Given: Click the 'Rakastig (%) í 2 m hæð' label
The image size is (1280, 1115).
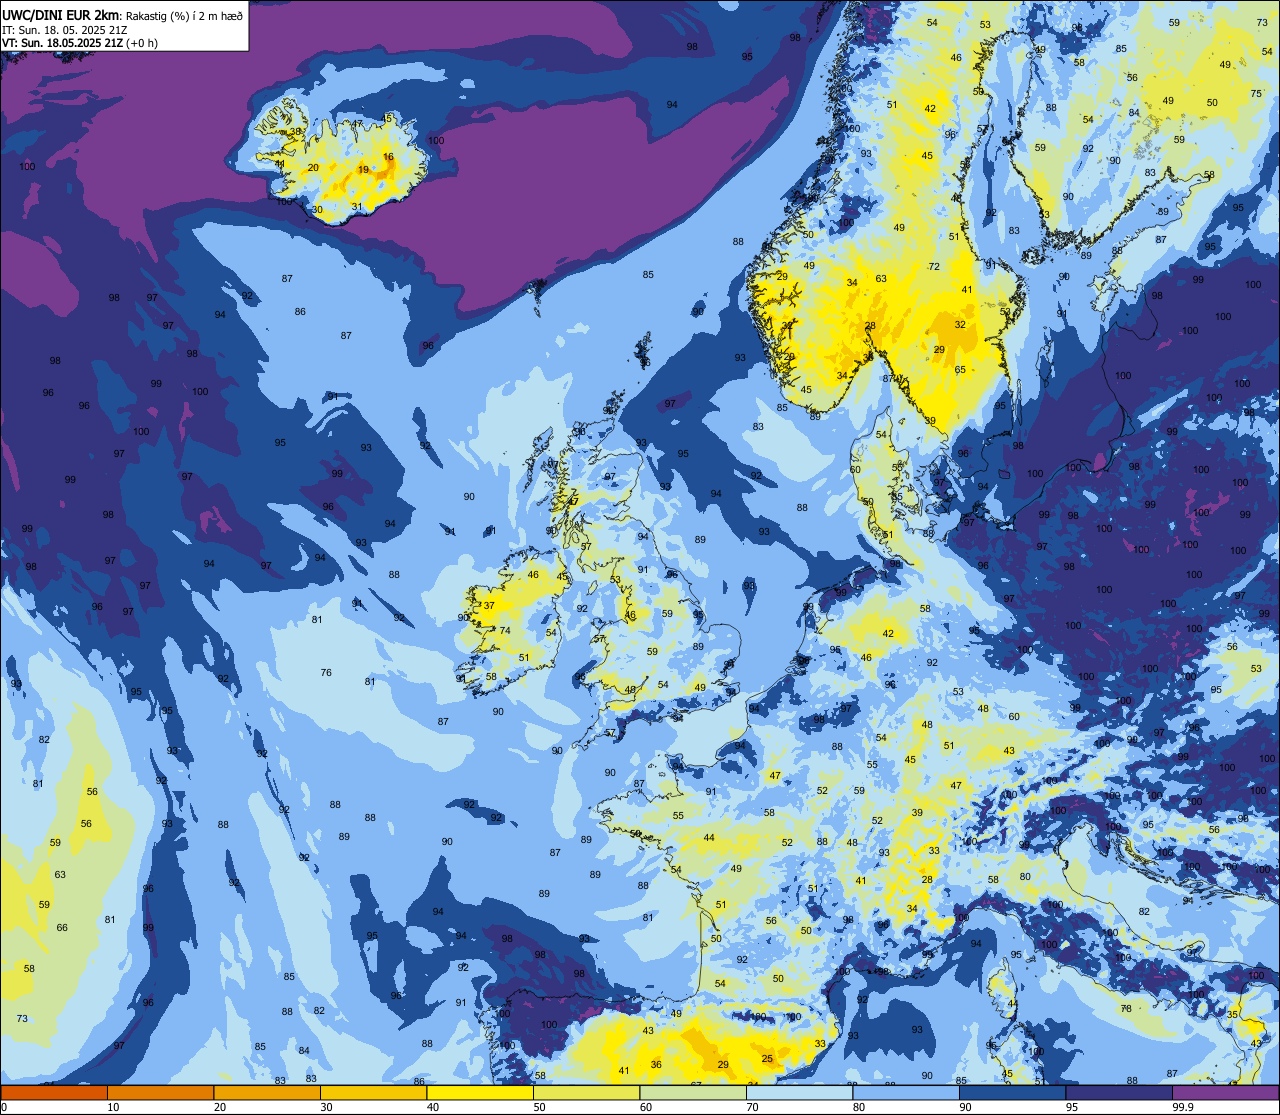Looking at the screenshot, I should (184, 15).
